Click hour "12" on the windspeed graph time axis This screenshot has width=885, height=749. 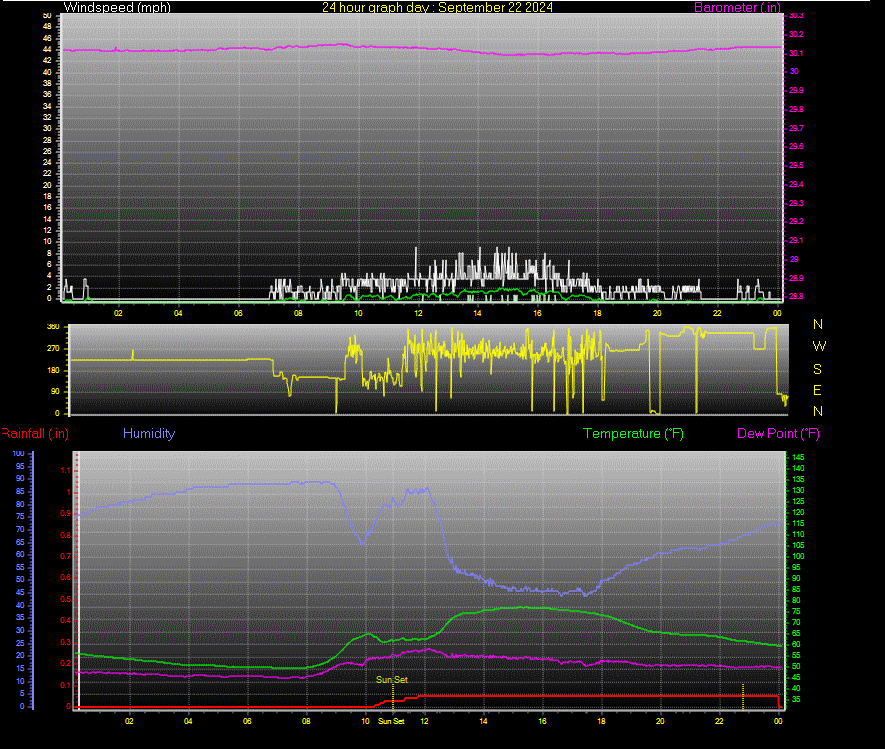click(x=418, y=313)
